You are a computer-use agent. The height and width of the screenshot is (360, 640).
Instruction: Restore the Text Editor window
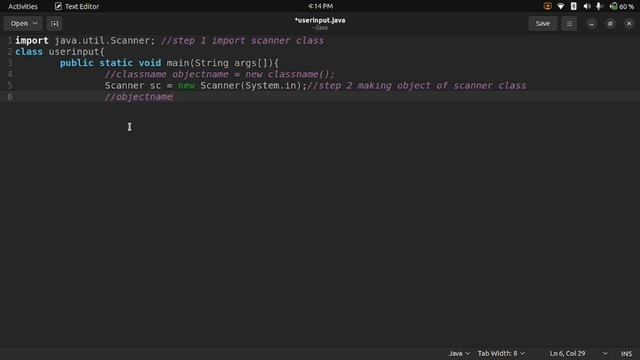coord(610,24)
